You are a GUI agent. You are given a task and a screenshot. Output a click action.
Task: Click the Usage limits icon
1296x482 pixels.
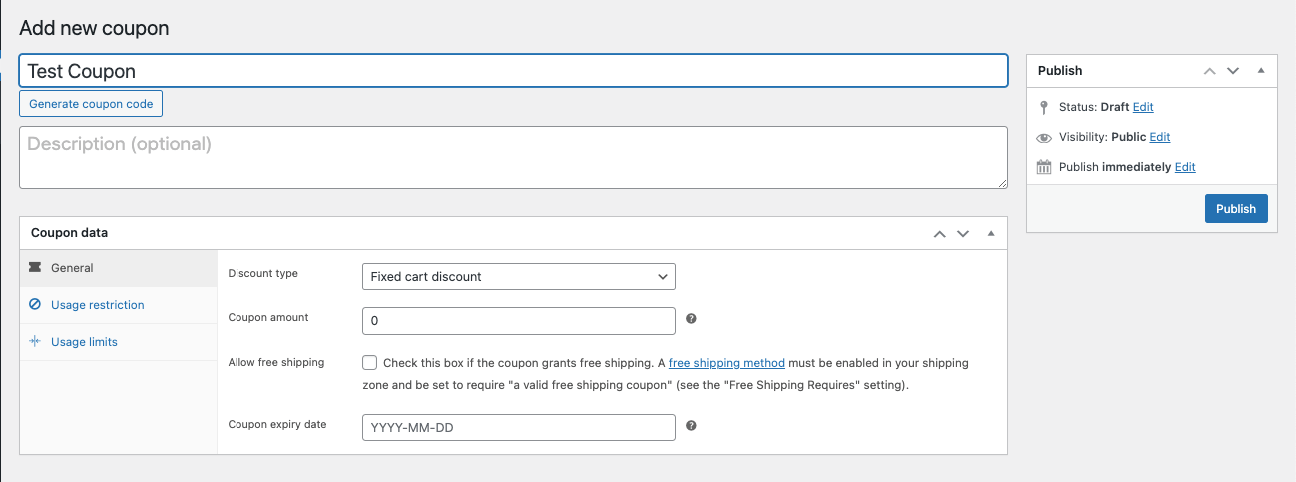pos(36,342)
